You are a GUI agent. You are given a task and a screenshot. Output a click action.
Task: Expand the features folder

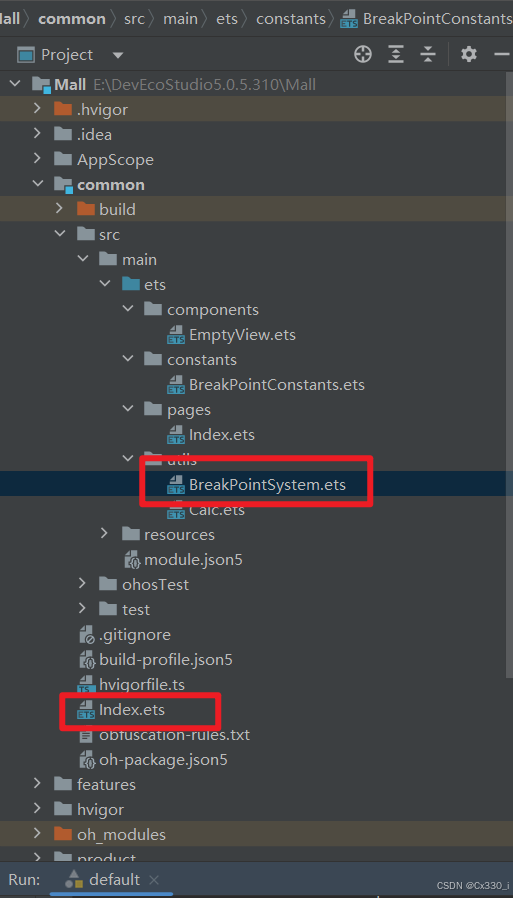tap(37, 783)
